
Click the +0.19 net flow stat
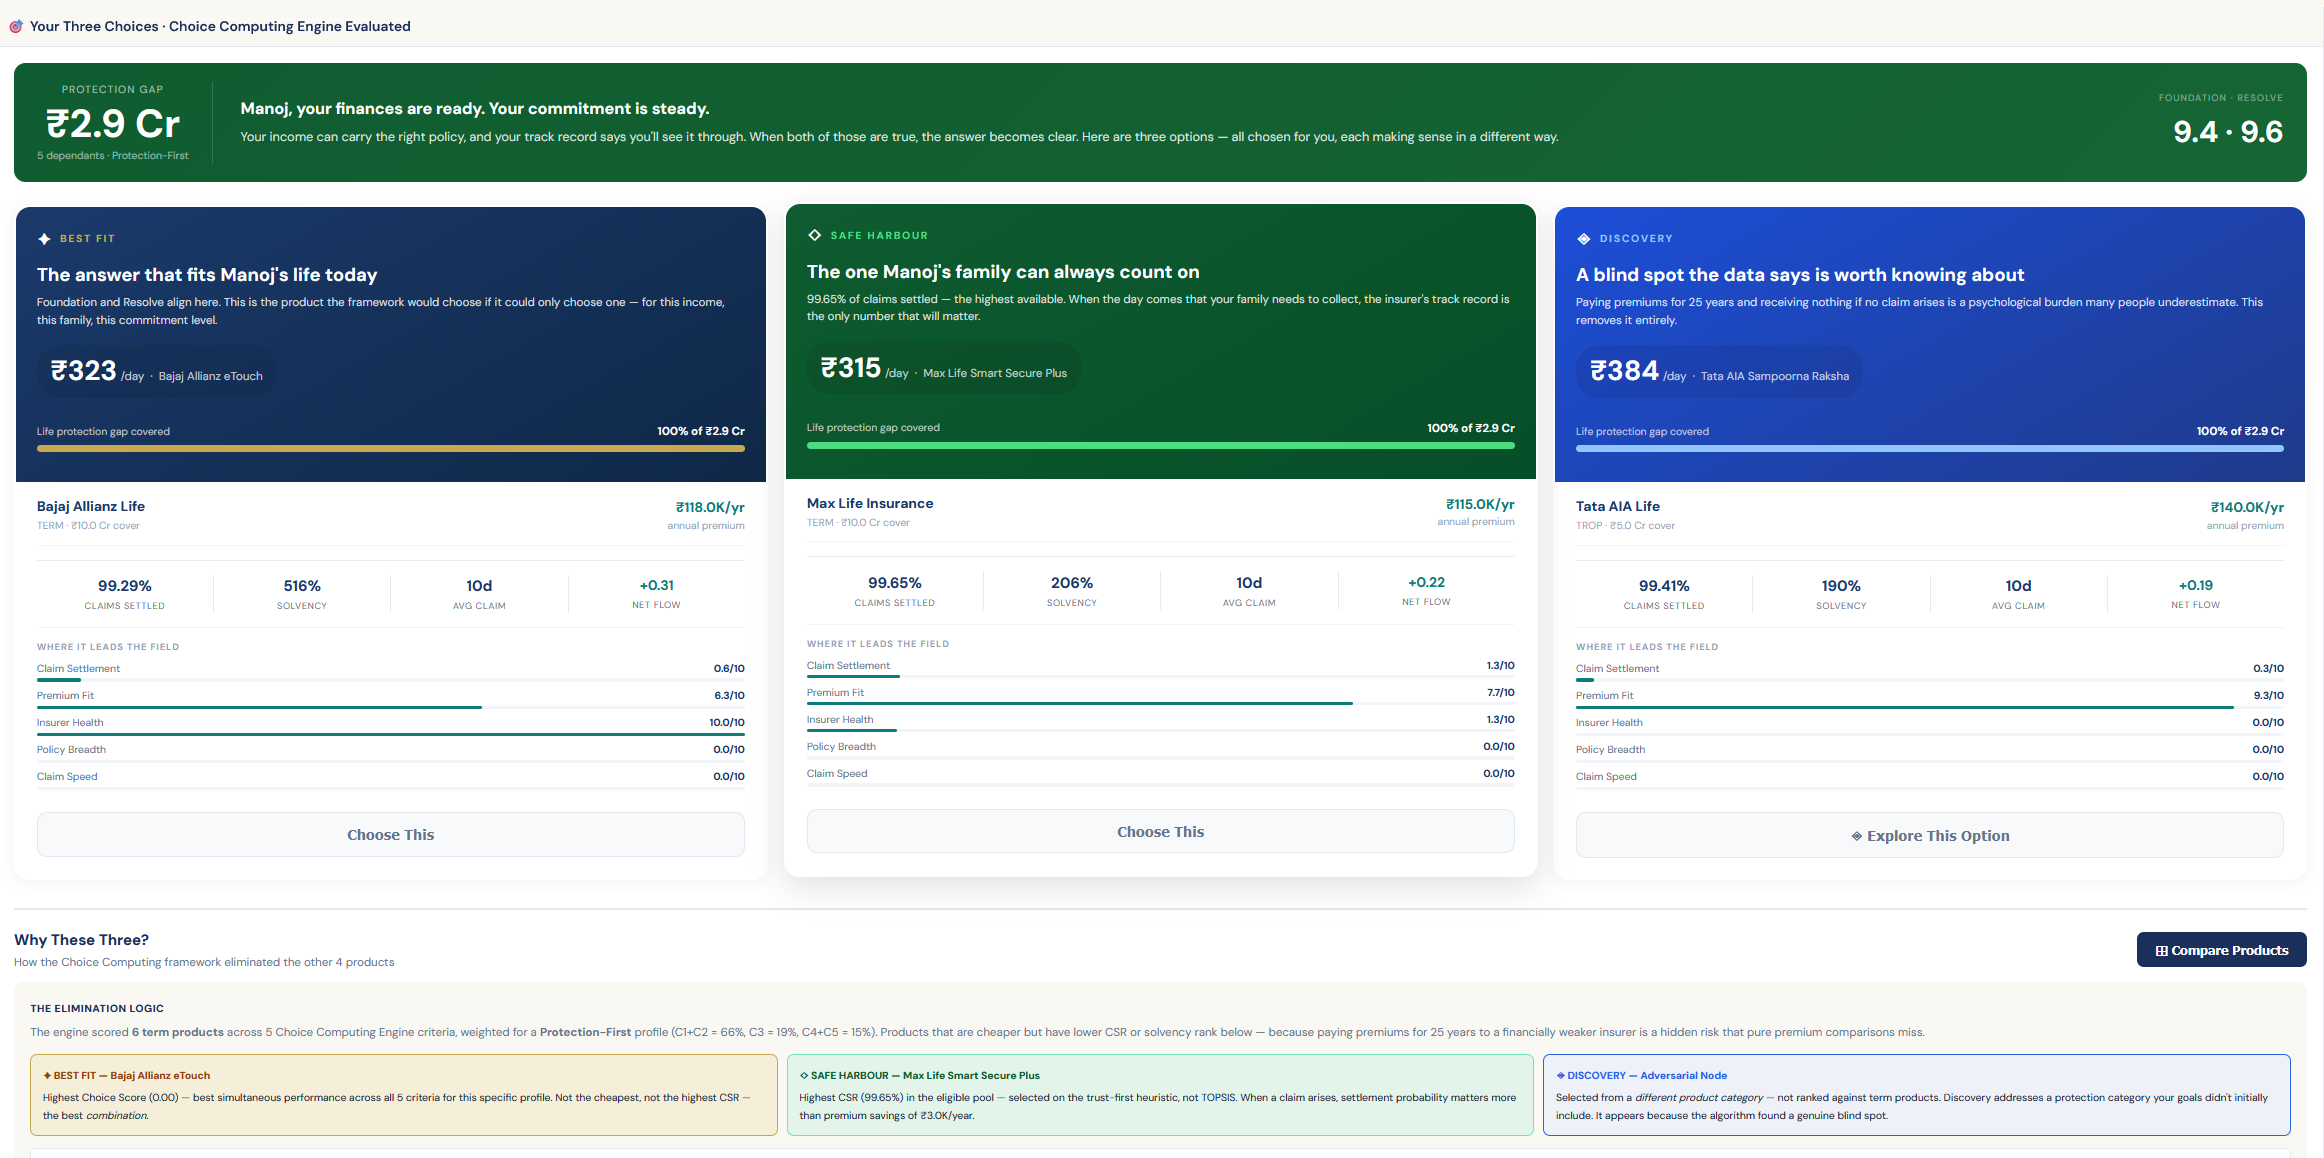point(2195,594)
